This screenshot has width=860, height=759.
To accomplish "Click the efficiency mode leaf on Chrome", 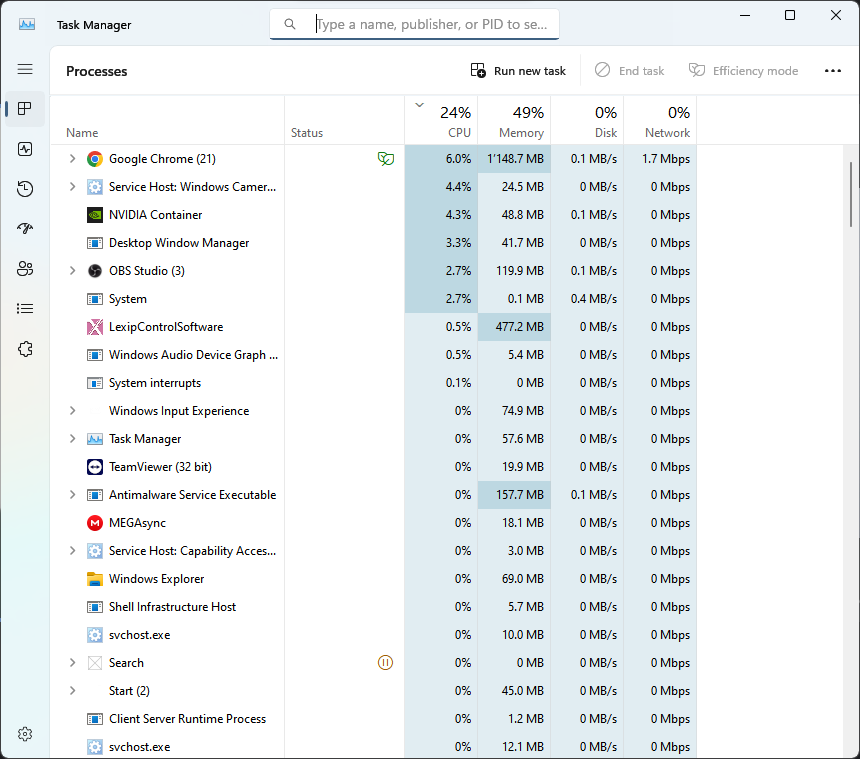I will (x=386, y=159).
